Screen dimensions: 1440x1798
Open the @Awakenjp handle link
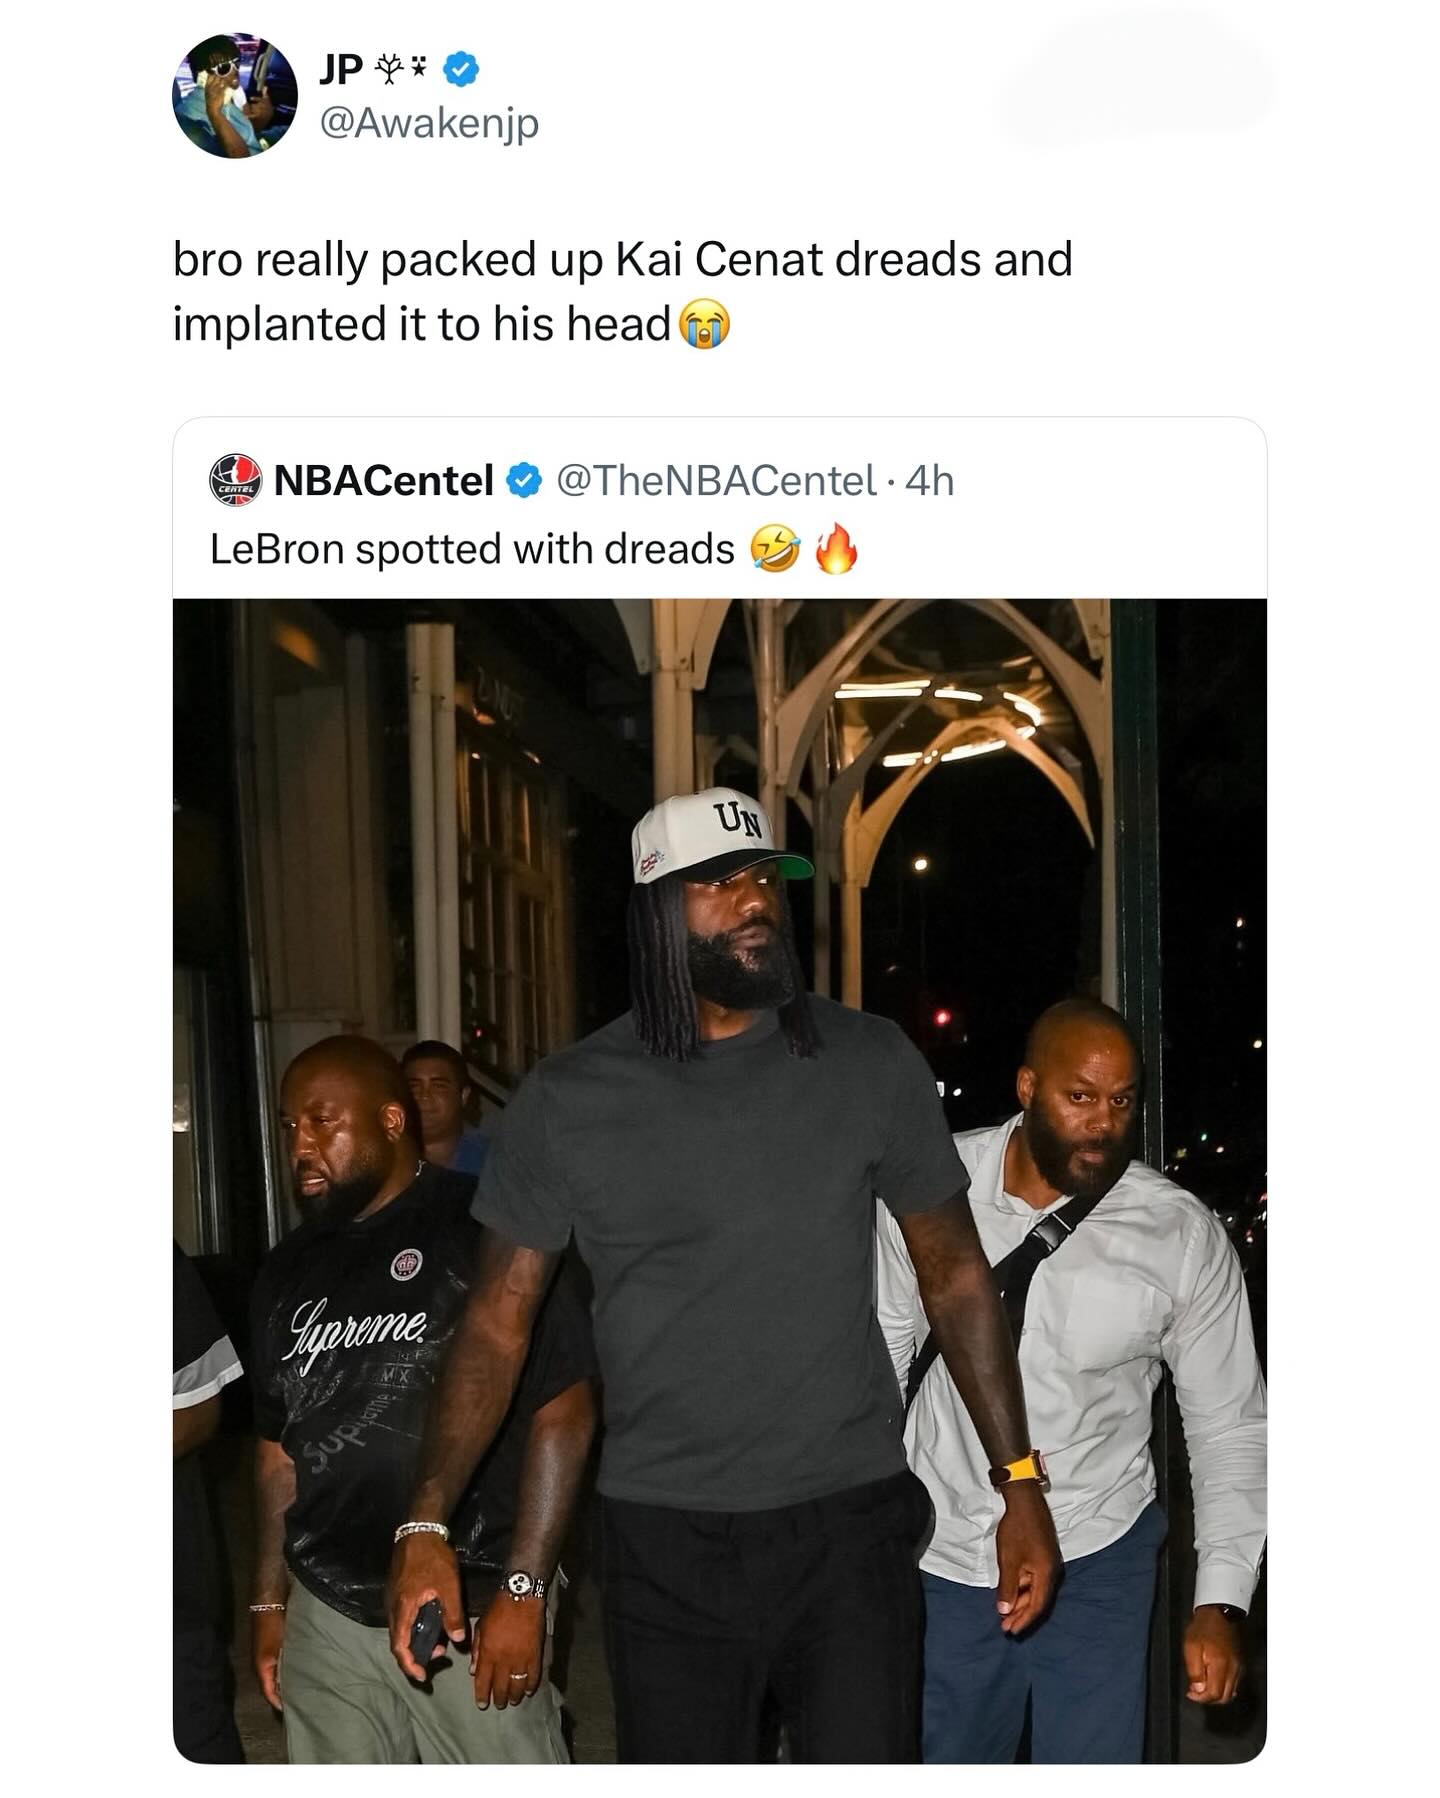pos(429,124)
